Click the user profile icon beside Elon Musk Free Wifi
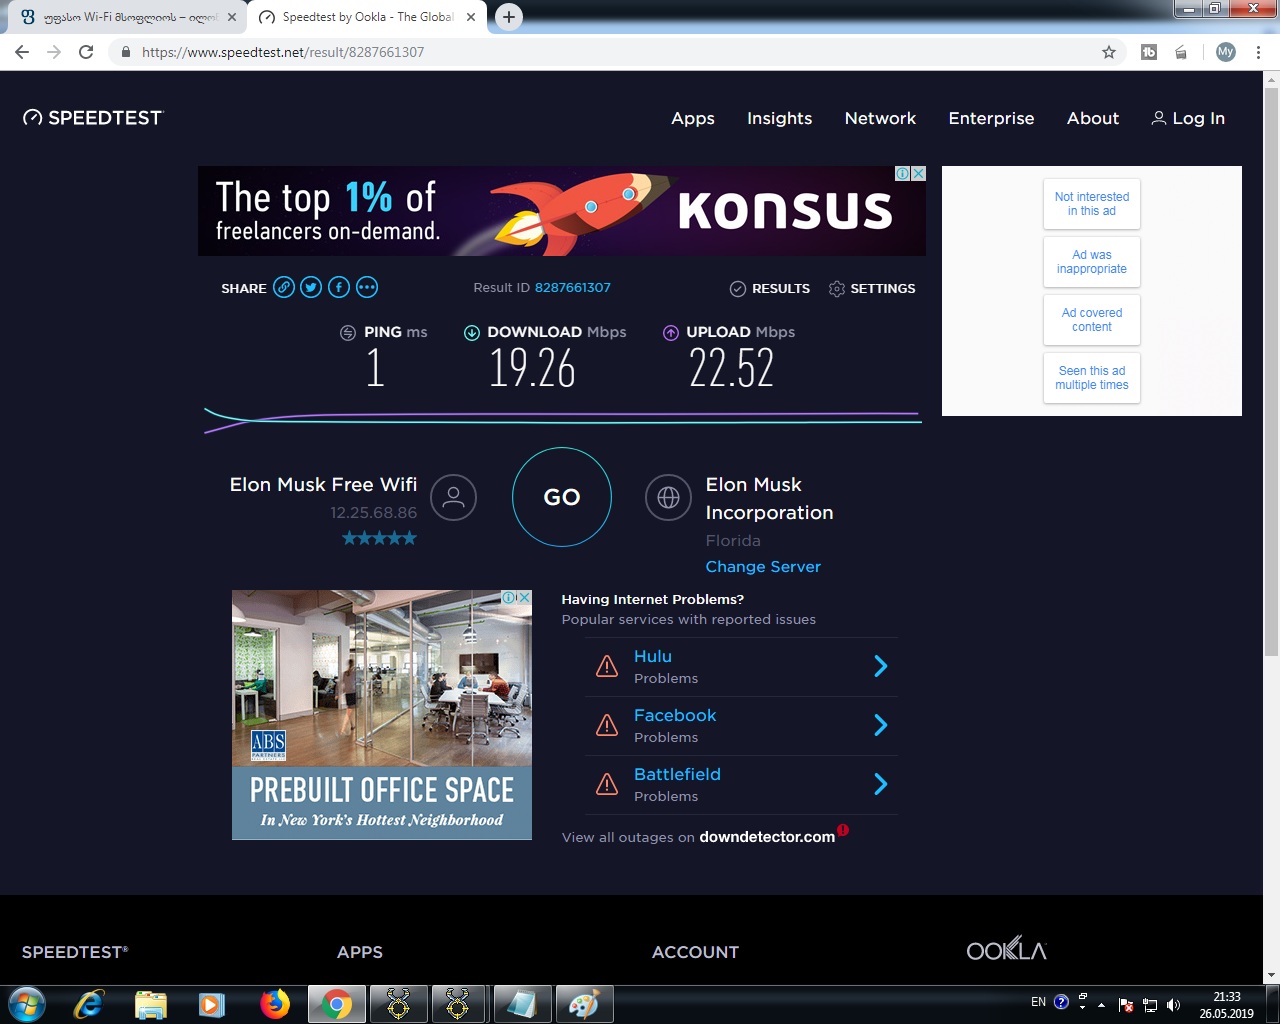This screenshot has height=1024, width=1280. (453, 497)
